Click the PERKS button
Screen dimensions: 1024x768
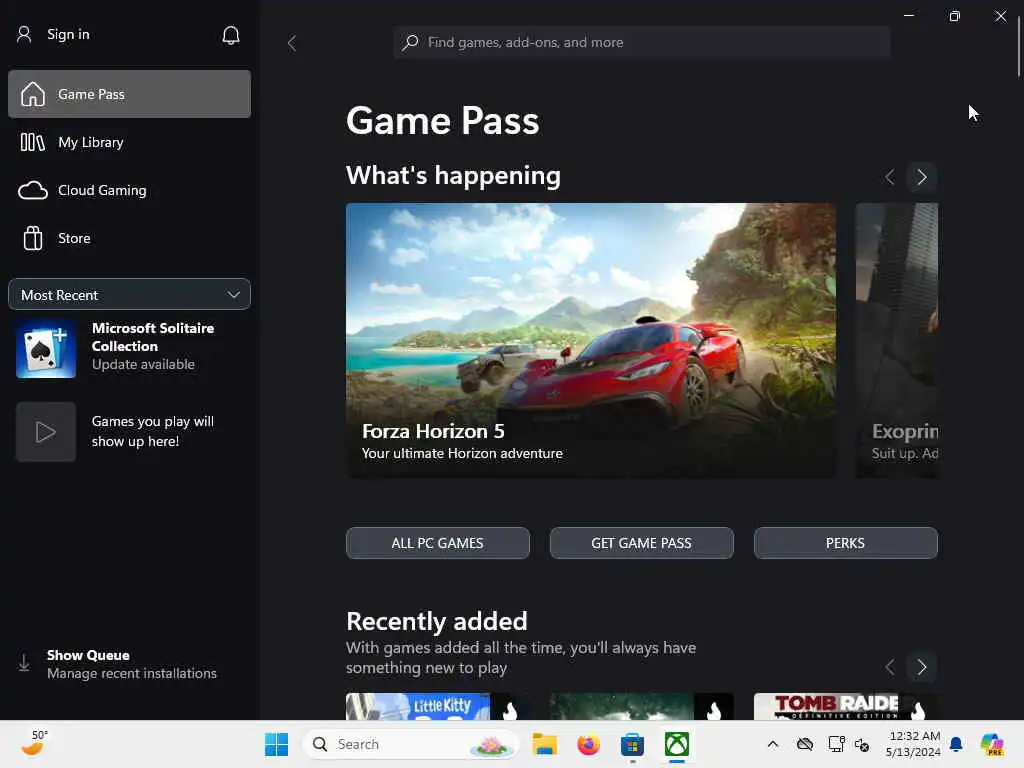pyautogui.click(x=846, y=543)
